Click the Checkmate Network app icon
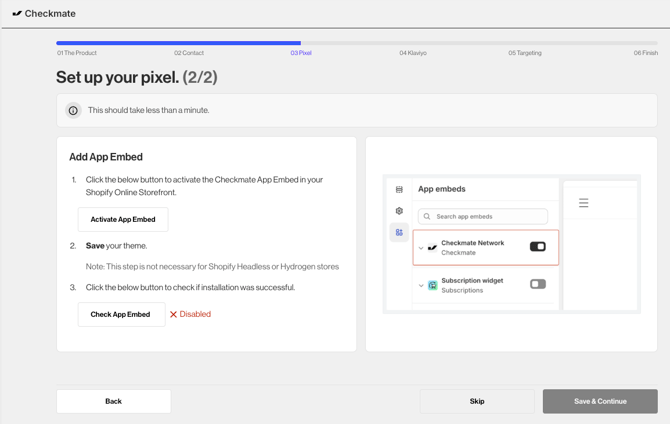670x424 pixels. pos(432,248)
